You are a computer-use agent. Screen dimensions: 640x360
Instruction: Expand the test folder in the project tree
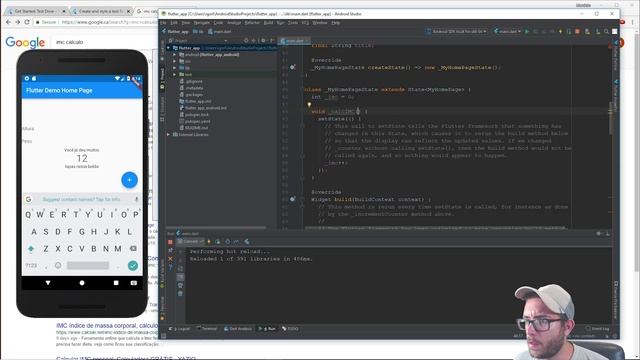coord(174,74)
